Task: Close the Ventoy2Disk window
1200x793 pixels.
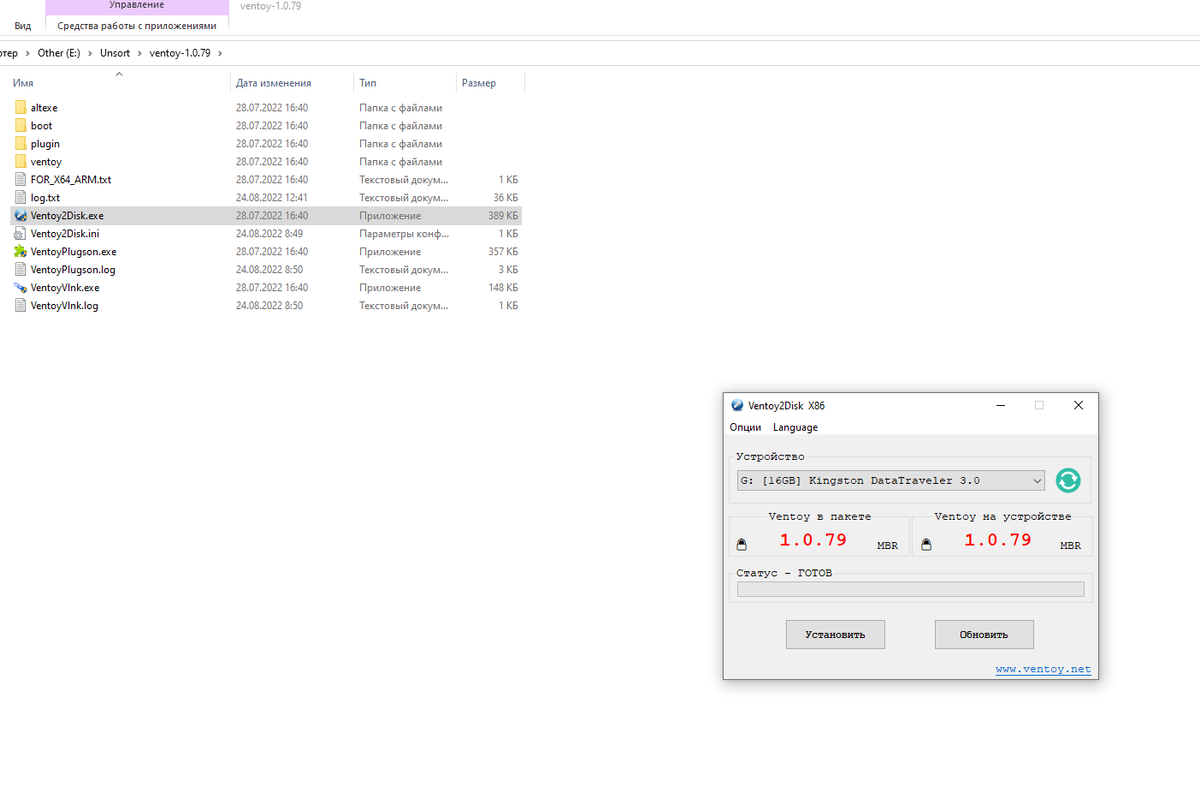Action: [1078, 406]
